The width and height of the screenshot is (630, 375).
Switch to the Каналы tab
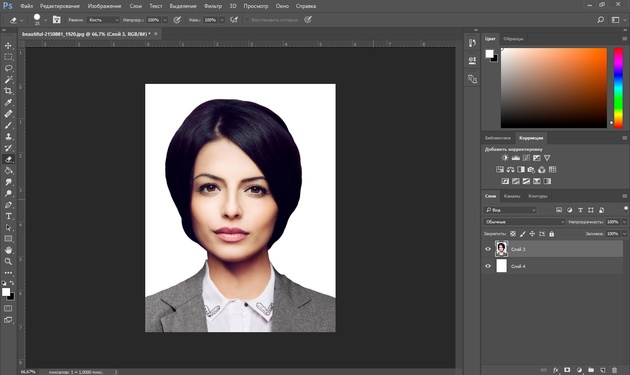512,196
